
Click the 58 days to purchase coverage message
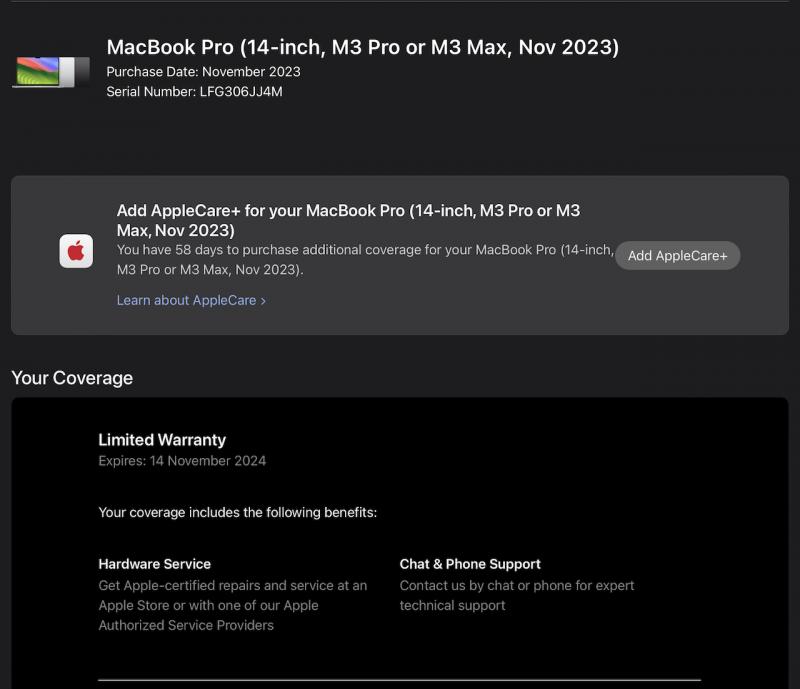(365, 260)
